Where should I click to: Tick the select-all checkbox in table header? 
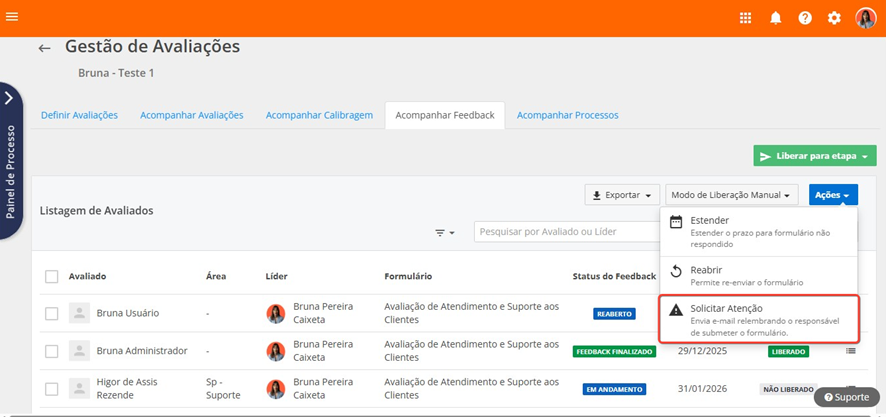51,276
